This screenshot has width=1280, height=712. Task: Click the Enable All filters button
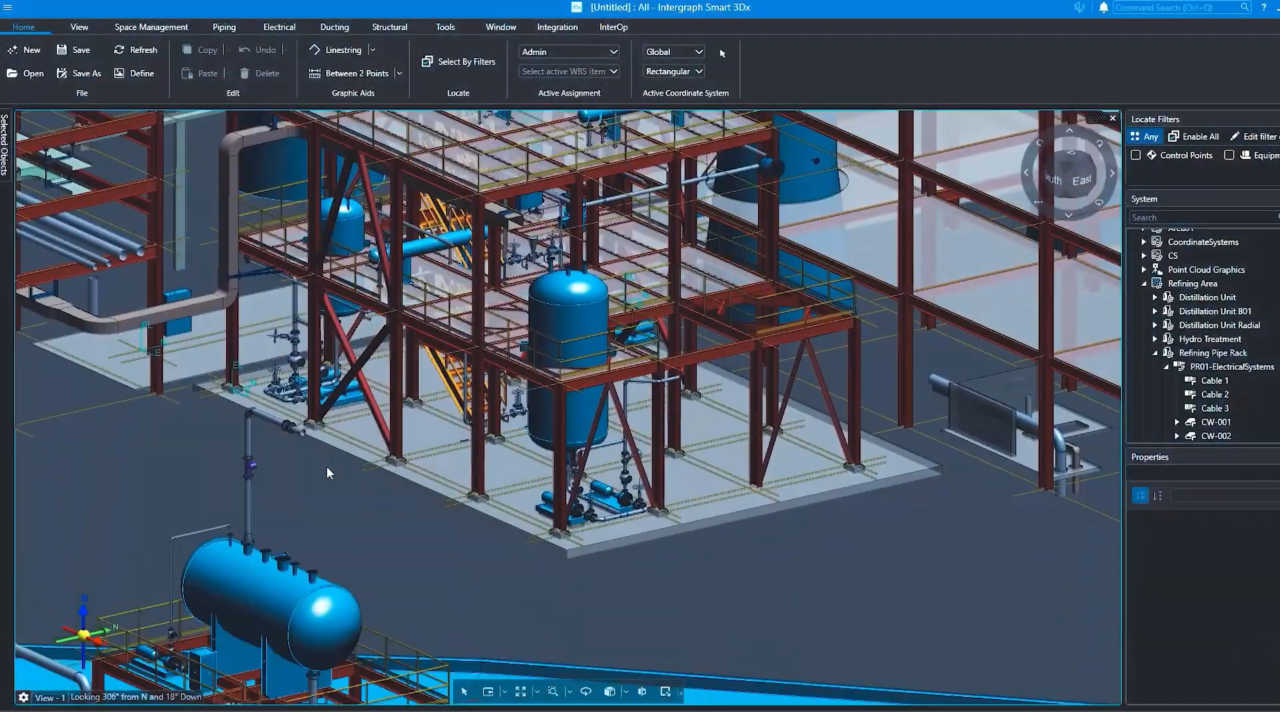1194,137
